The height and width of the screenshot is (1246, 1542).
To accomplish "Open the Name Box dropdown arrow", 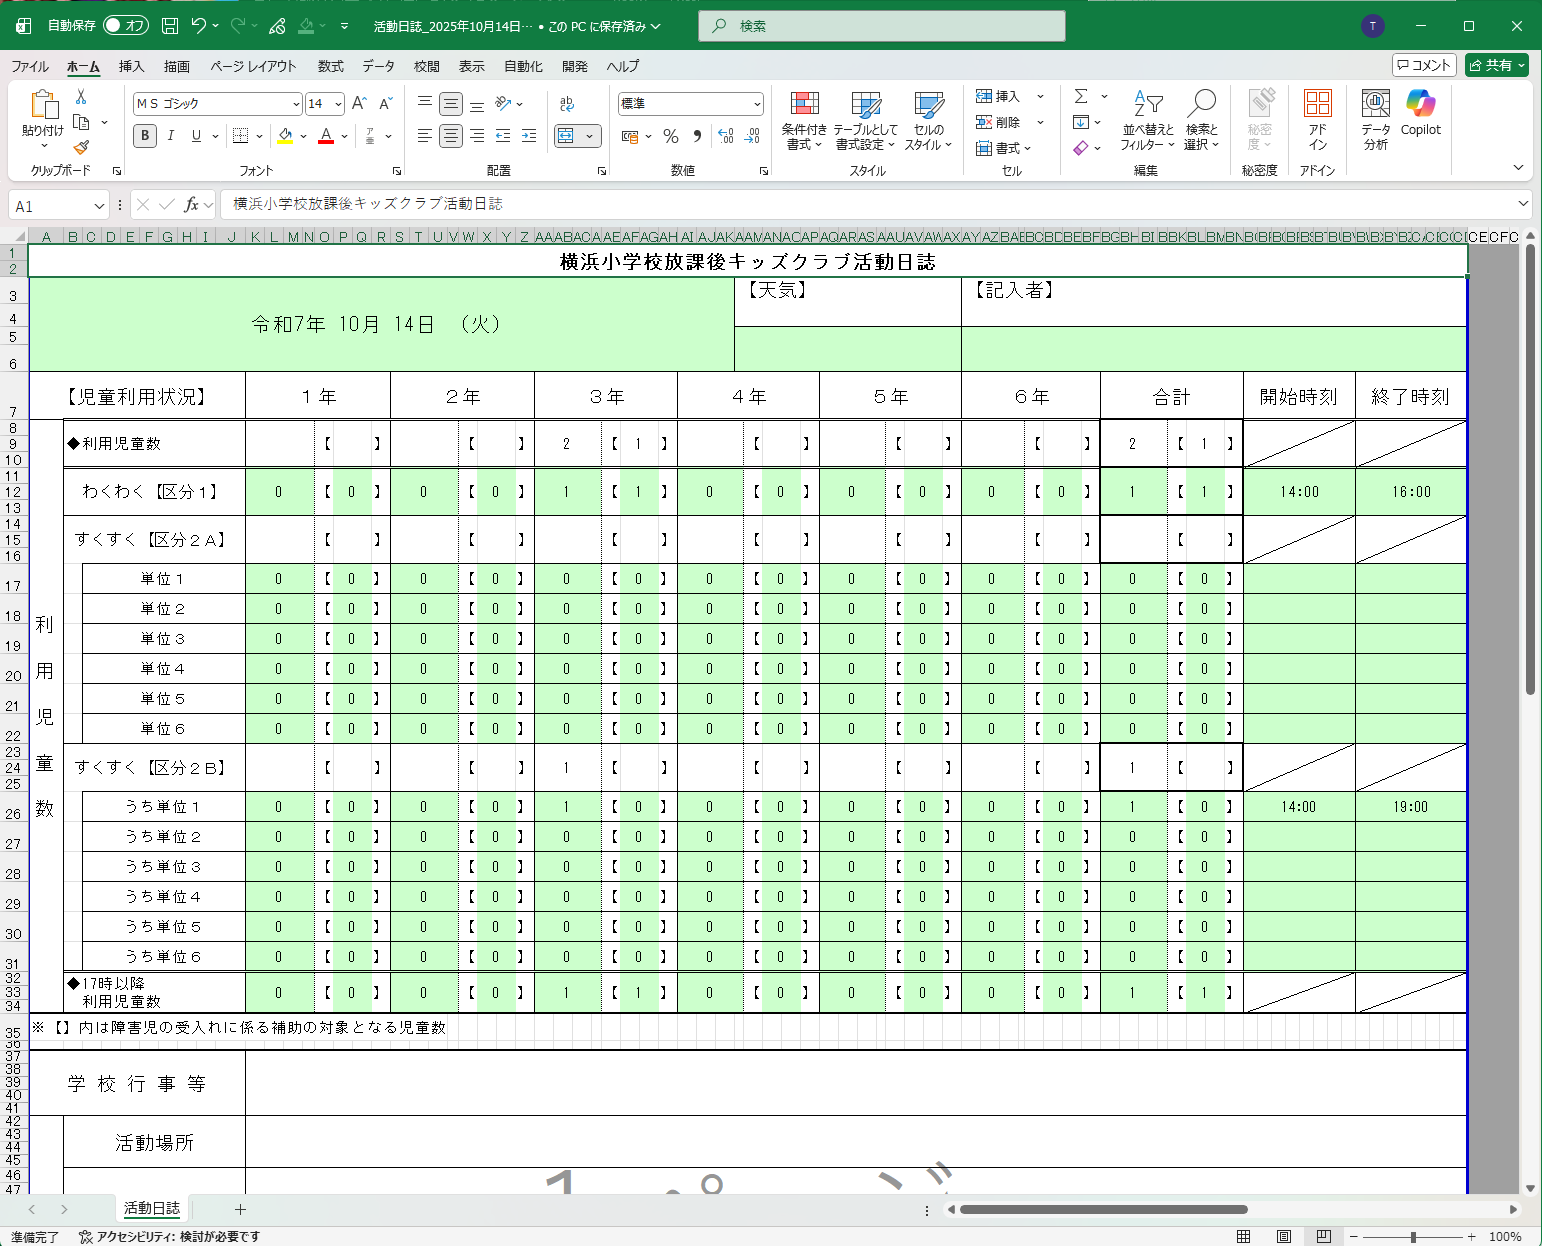I will click(x=99, y=206).
